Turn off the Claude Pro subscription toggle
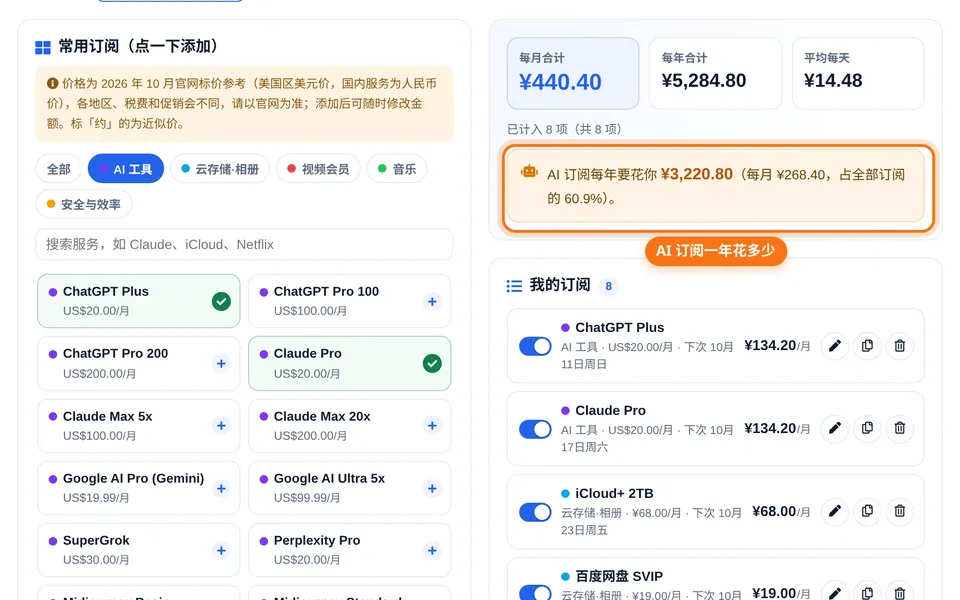The height and width of the screenshot is (600, 960). click(535, 429)
